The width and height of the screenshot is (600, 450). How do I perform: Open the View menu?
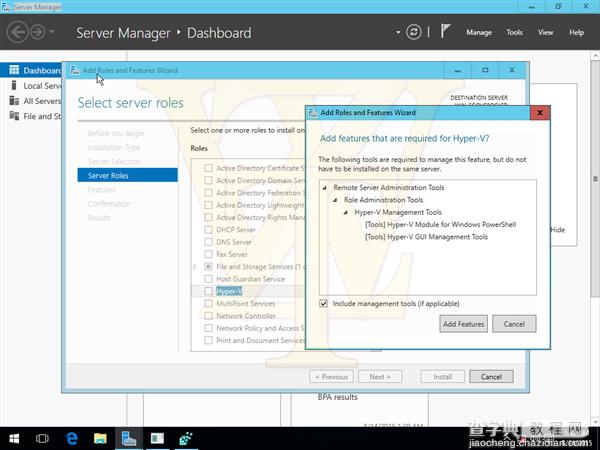[545, 33]
